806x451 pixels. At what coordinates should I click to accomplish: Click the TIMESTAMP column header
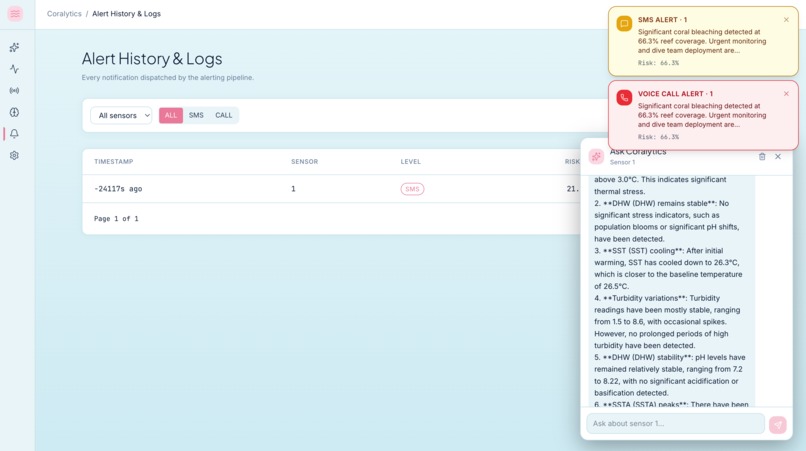click(114, 161)
